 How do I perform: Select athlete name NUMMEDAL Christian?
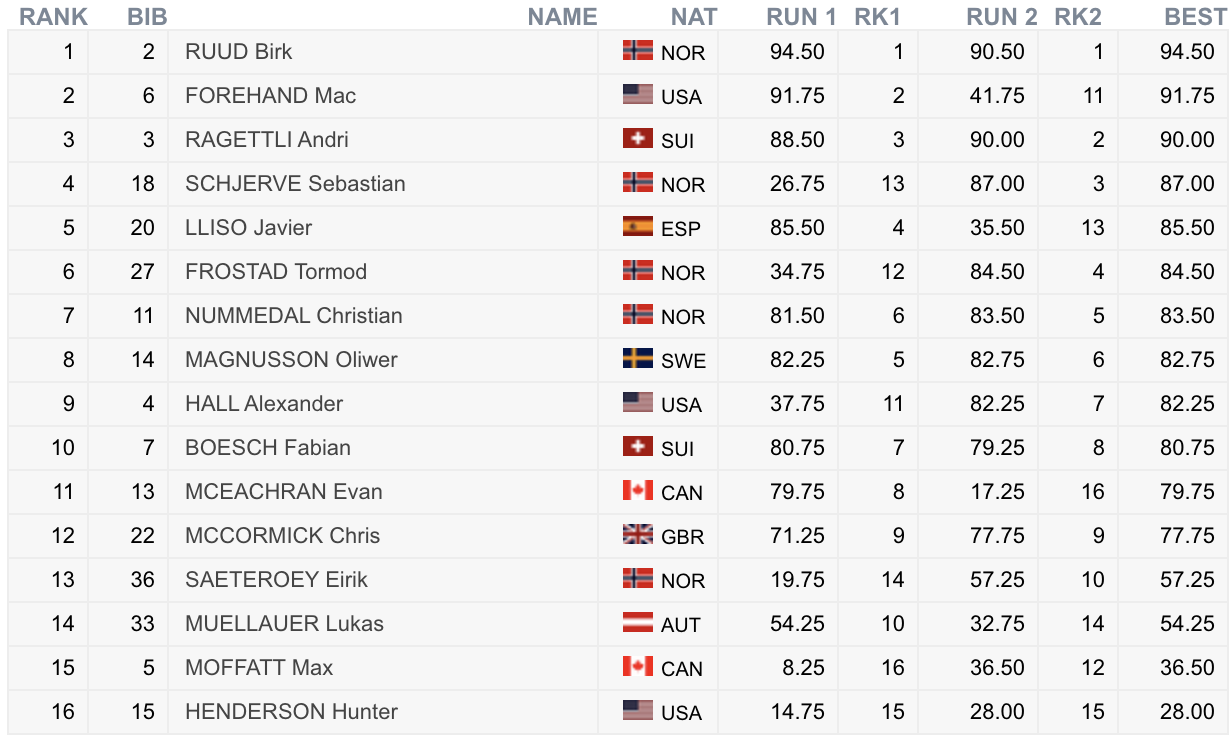coord(294,315)
